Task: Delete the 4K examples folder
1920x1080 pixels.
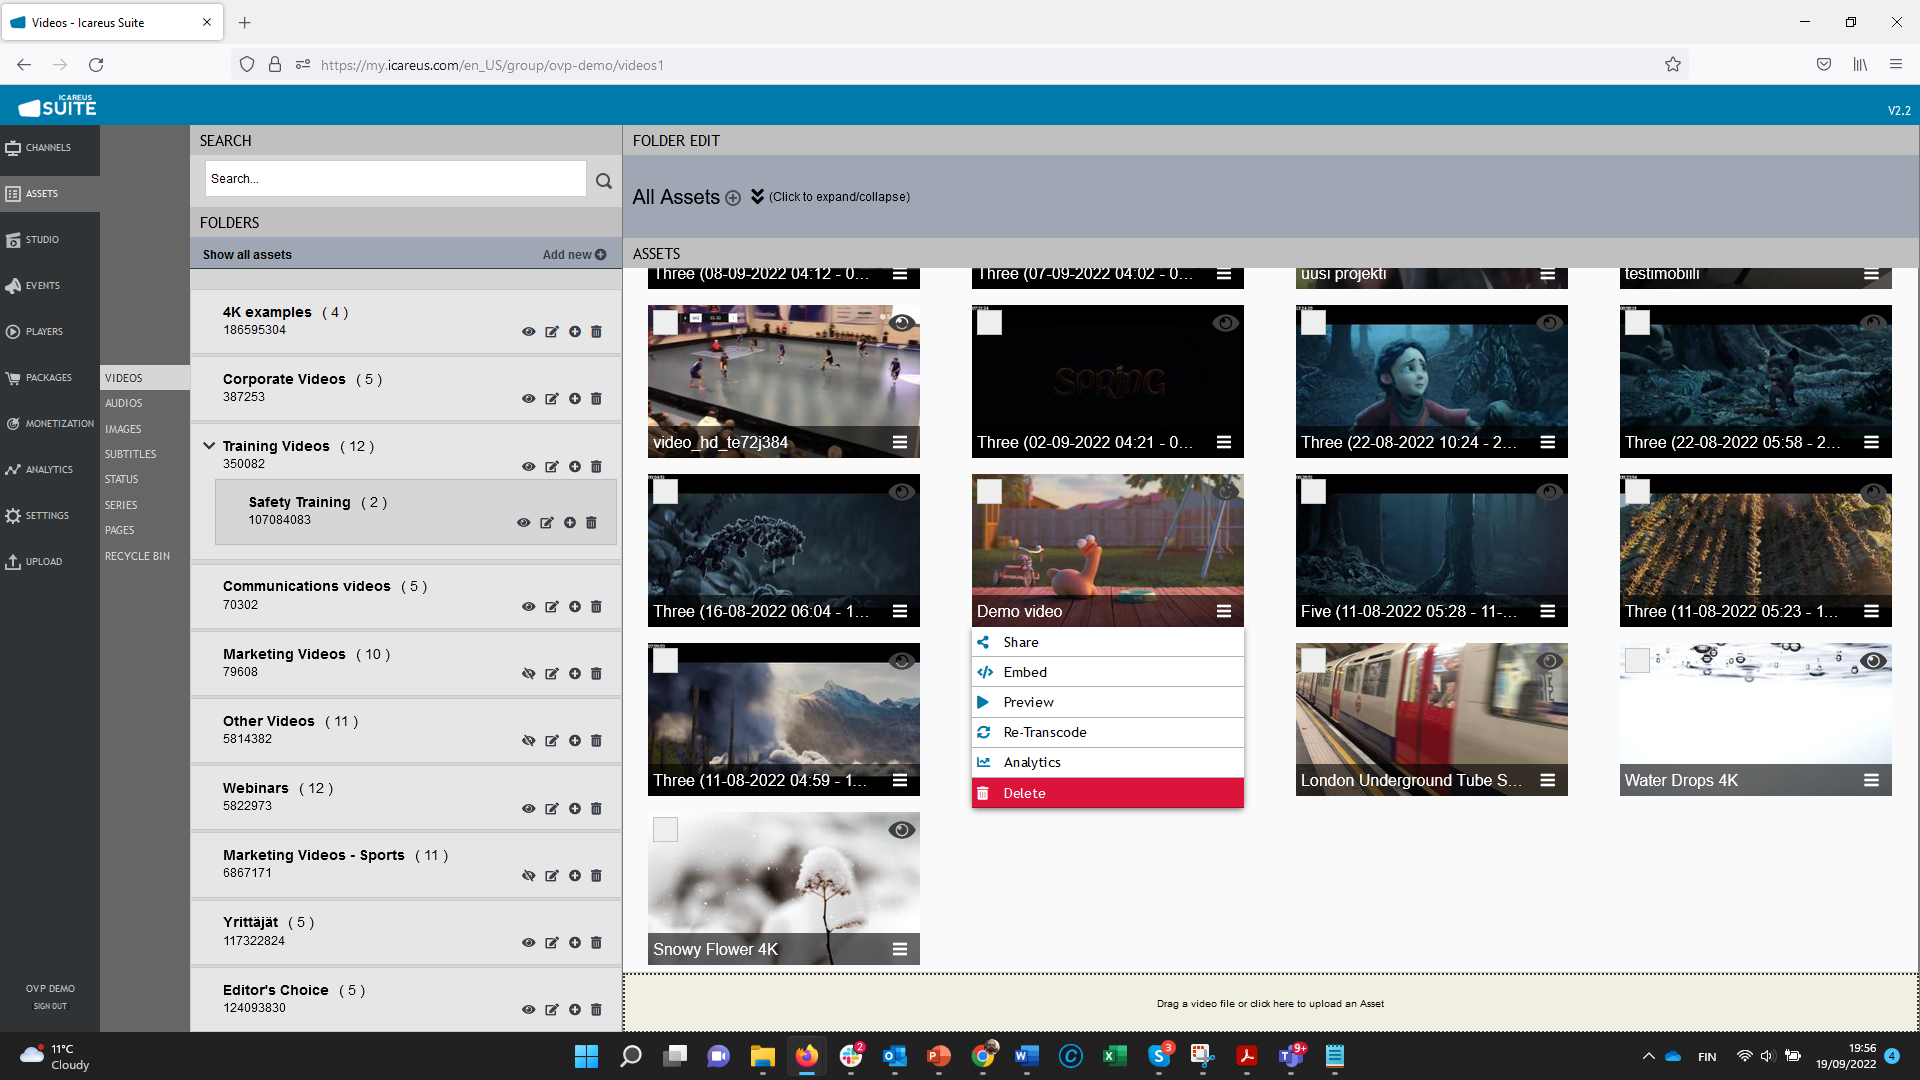Action: click(597, 332)
